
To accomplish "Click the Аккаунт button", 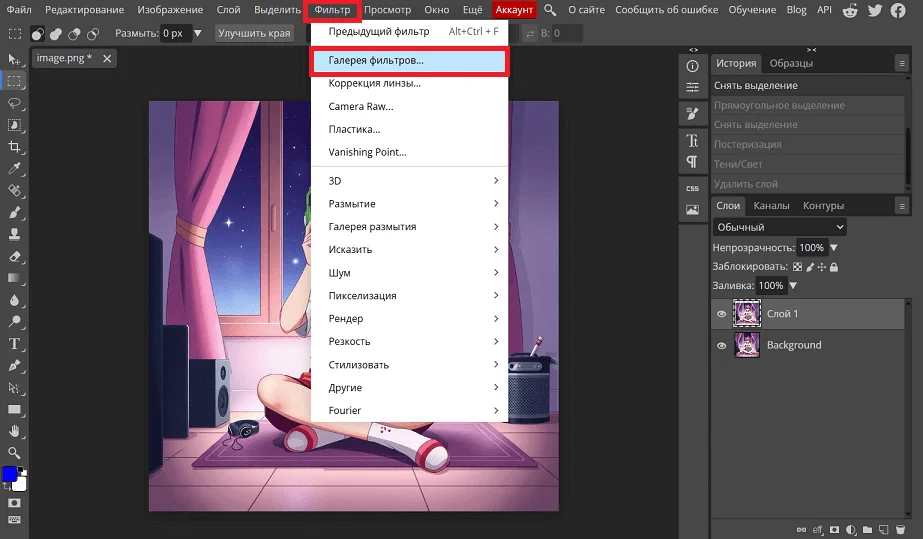I will 514,10.
